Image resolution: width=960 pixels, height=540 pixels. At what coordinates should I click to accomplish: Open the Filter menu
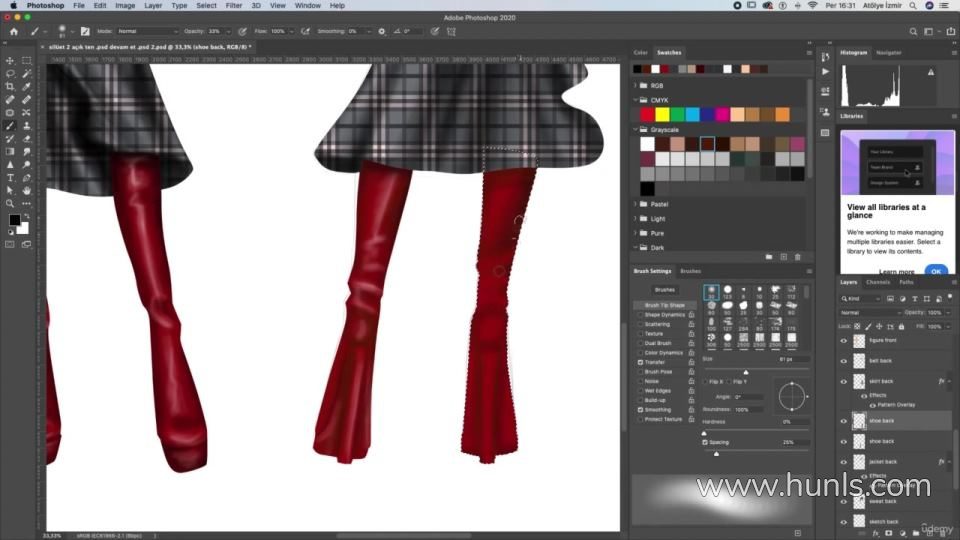coord(233,6)
